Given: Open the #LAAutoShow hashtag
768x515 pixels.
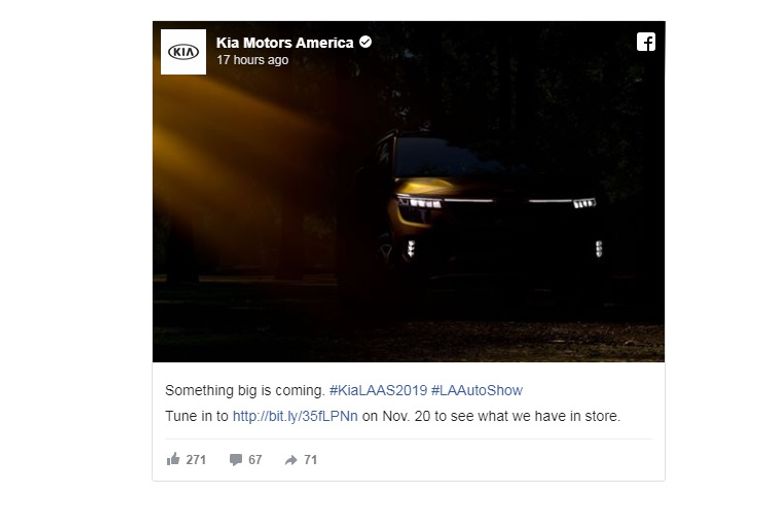Looking at the screenshot, I should [477, 391].
